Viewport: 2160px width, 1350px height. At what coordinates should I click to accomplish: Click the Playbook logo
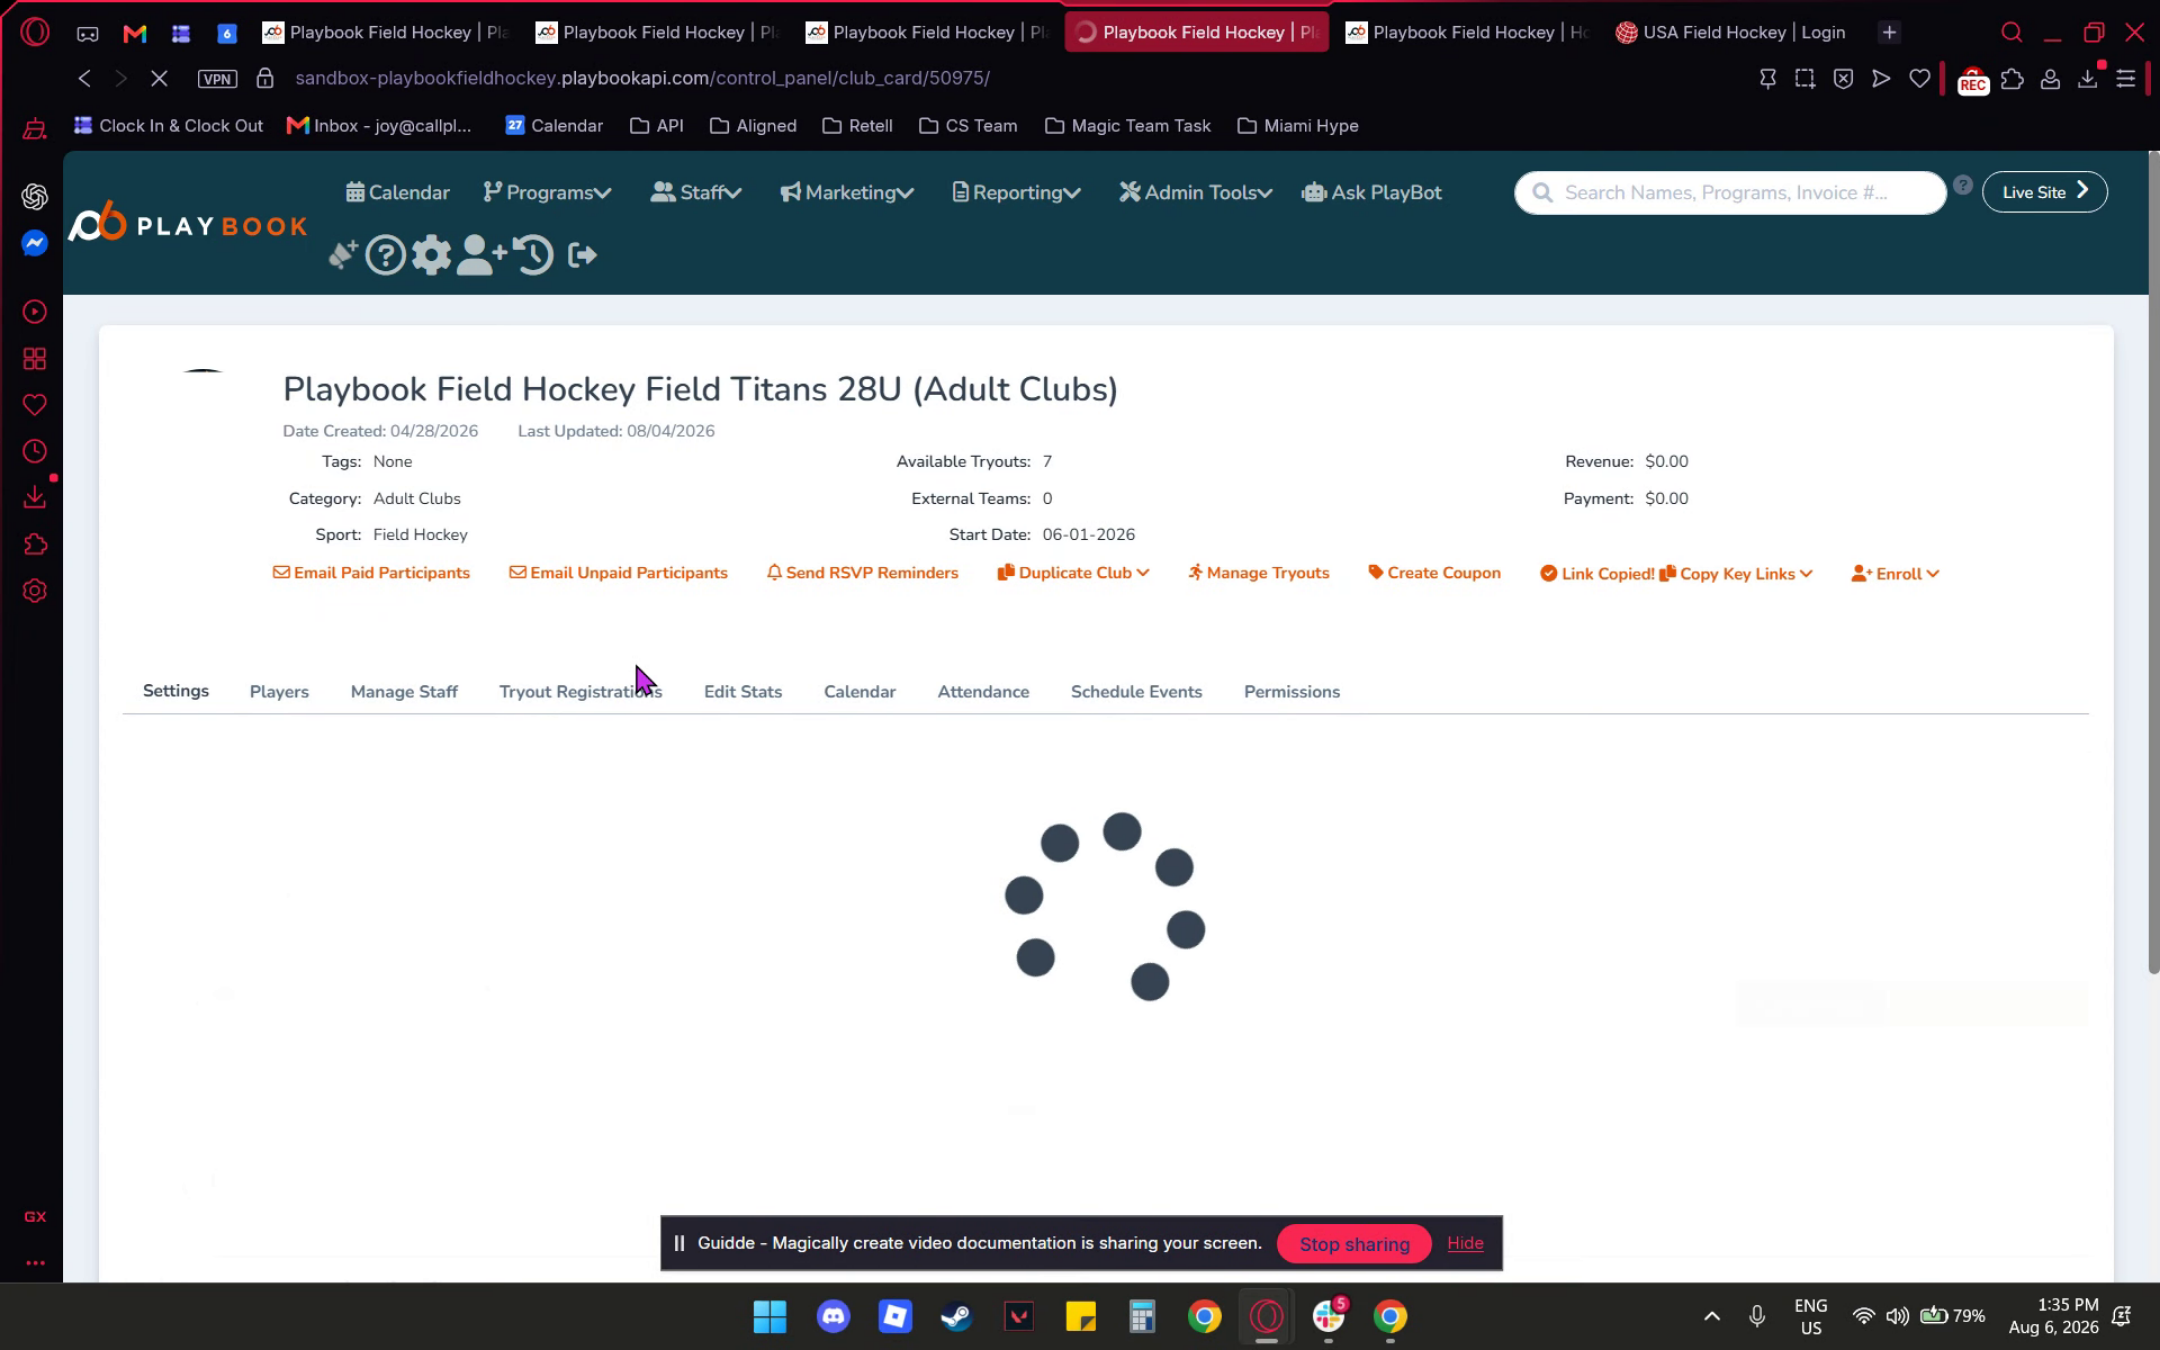pyautogui.click(x=188, y=222)
